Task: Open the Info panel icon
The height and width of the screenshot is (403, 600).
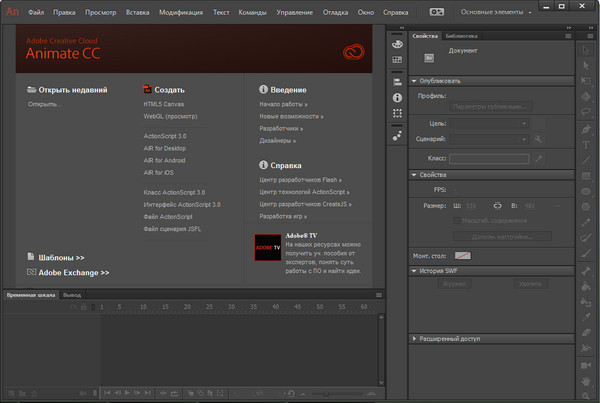Action: click(398, 97)
